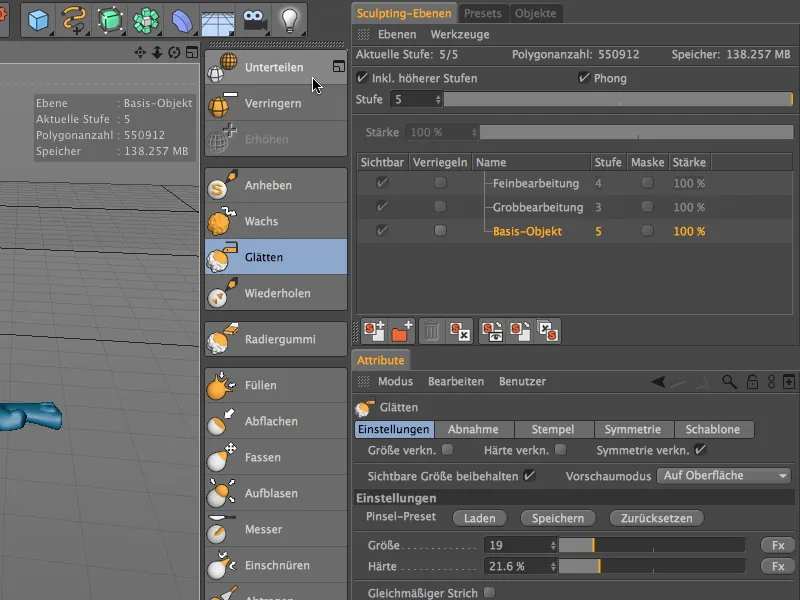
Task: Click the Stufe value stepper arrows
Action: click(x=438, y=99)
